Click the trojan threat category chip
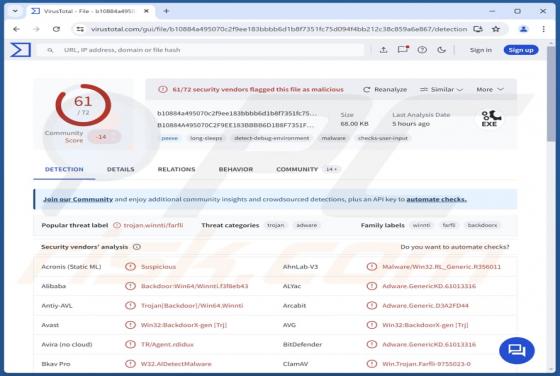 coord(276,225)
